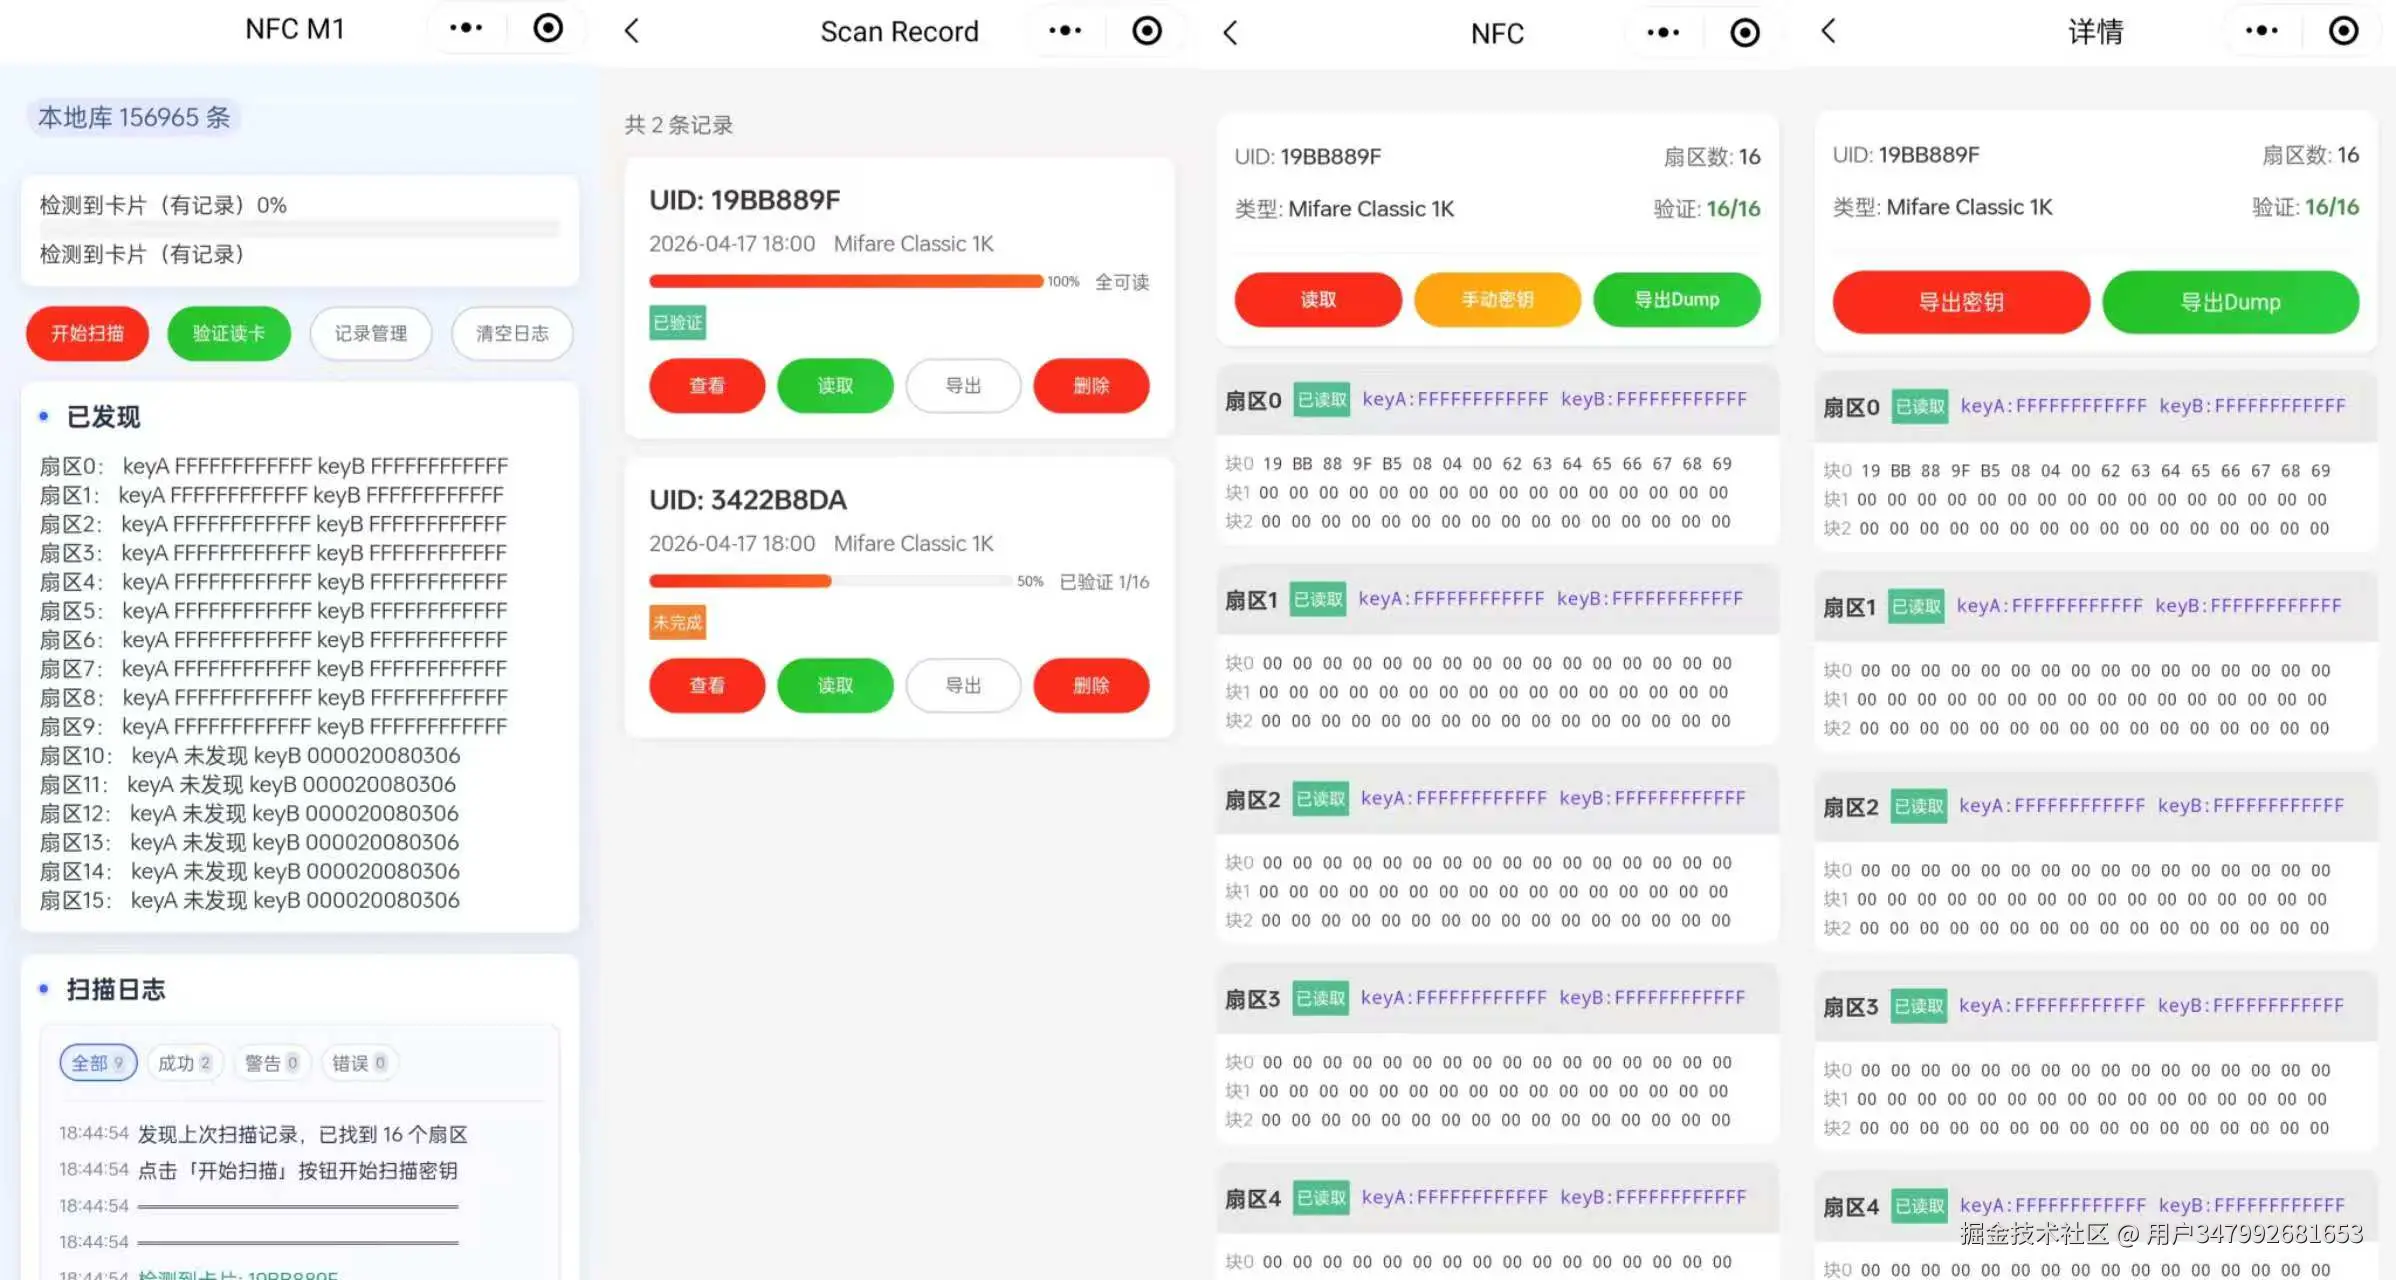Image resolution: width=2396 pixels, height=1280 pixels.
Task: Open three-dot menu in NFC header
Action: (1663, 33)
